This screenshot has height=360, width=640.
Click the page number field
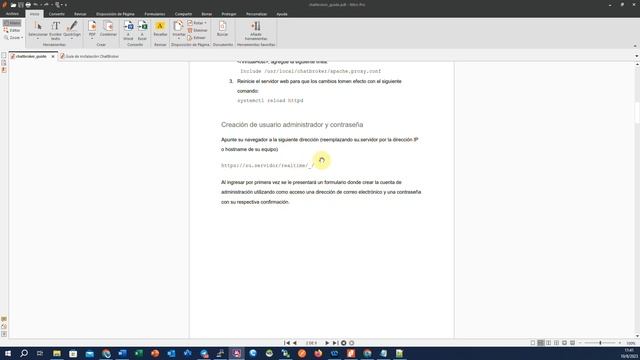[311, 343]
